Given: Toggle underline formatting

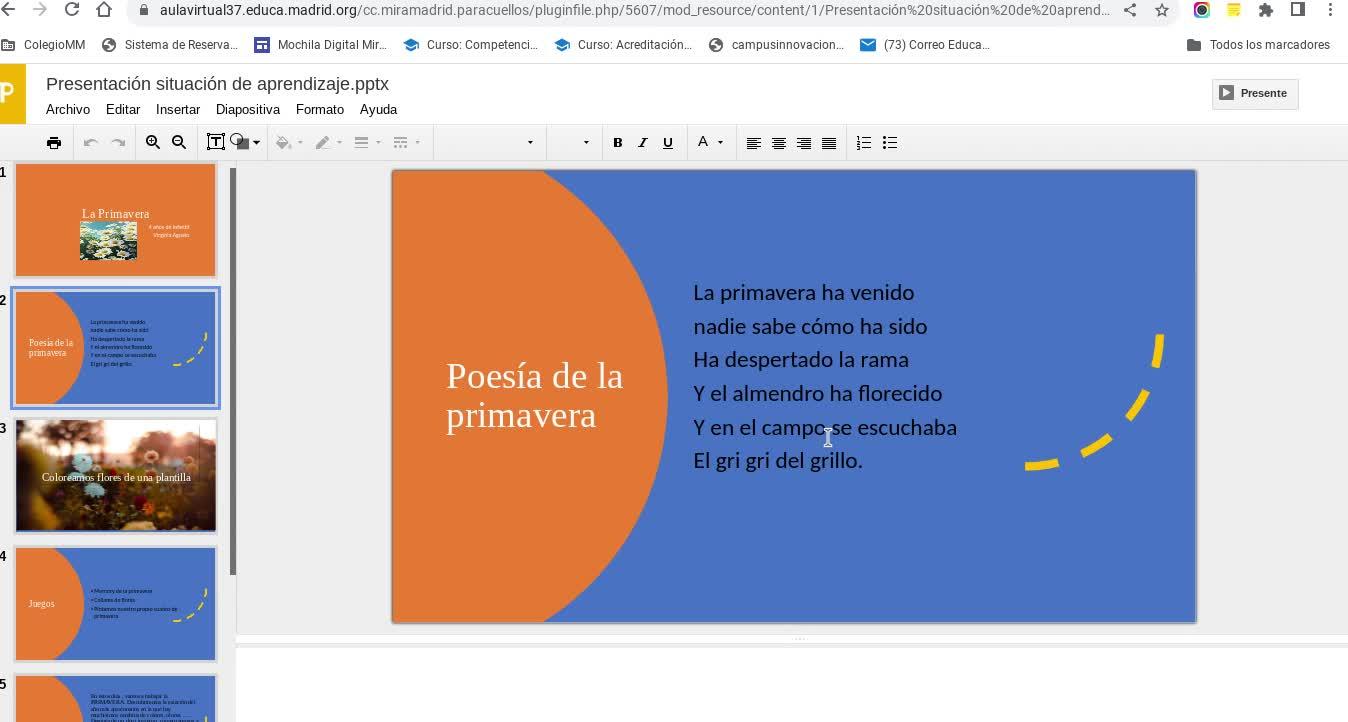Looking at the screenshot, I should (x=668, y=143).
